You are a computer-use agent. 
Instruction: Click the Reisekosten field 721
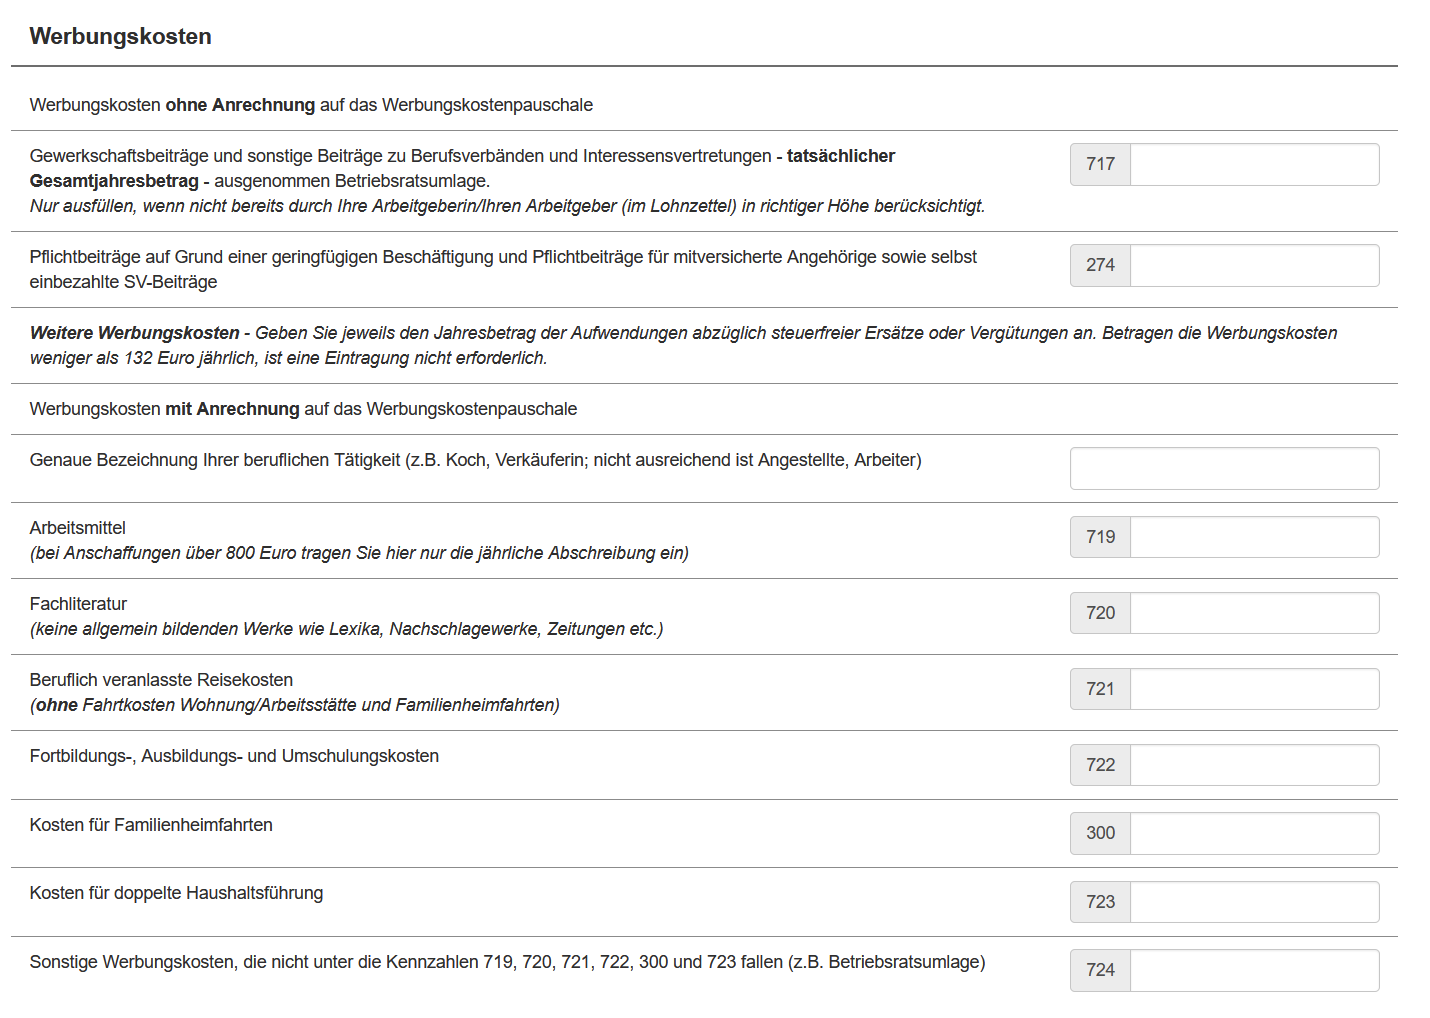[1254, 689]
